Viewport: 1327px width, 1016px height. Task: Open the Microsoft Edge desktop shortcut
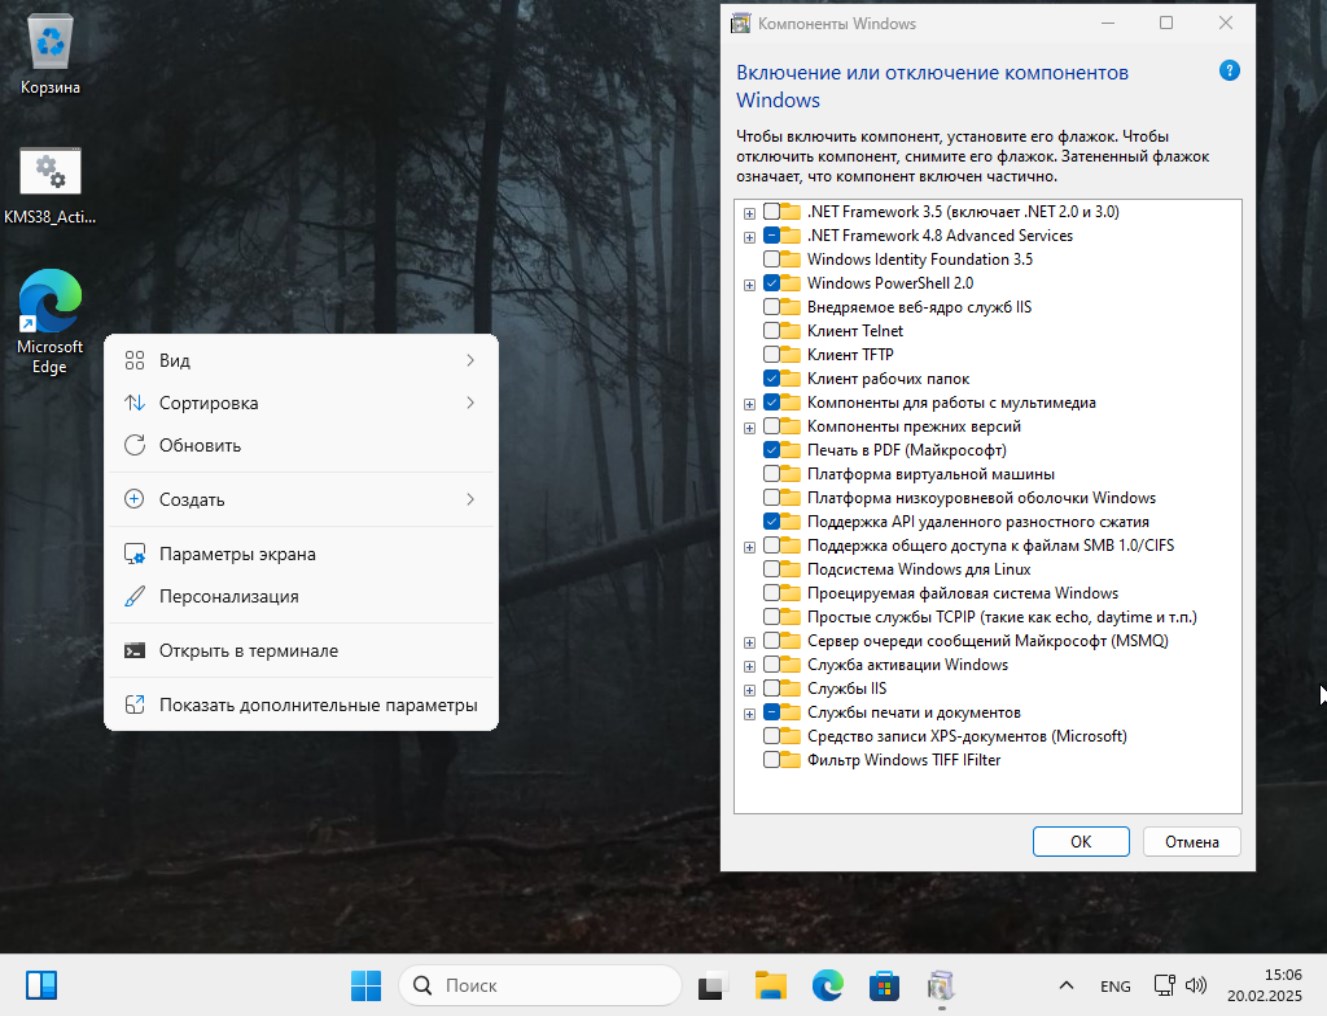click(x=50, y=322)
